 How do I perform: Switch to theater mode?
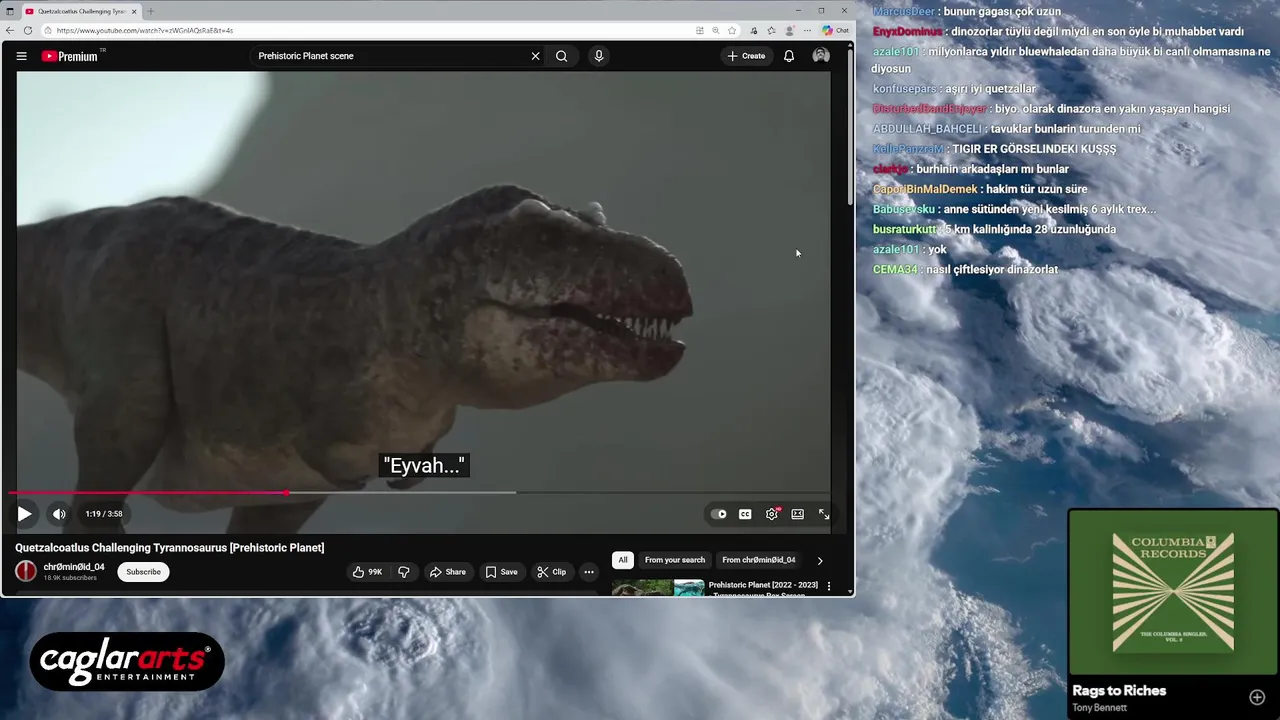[797, 514]
